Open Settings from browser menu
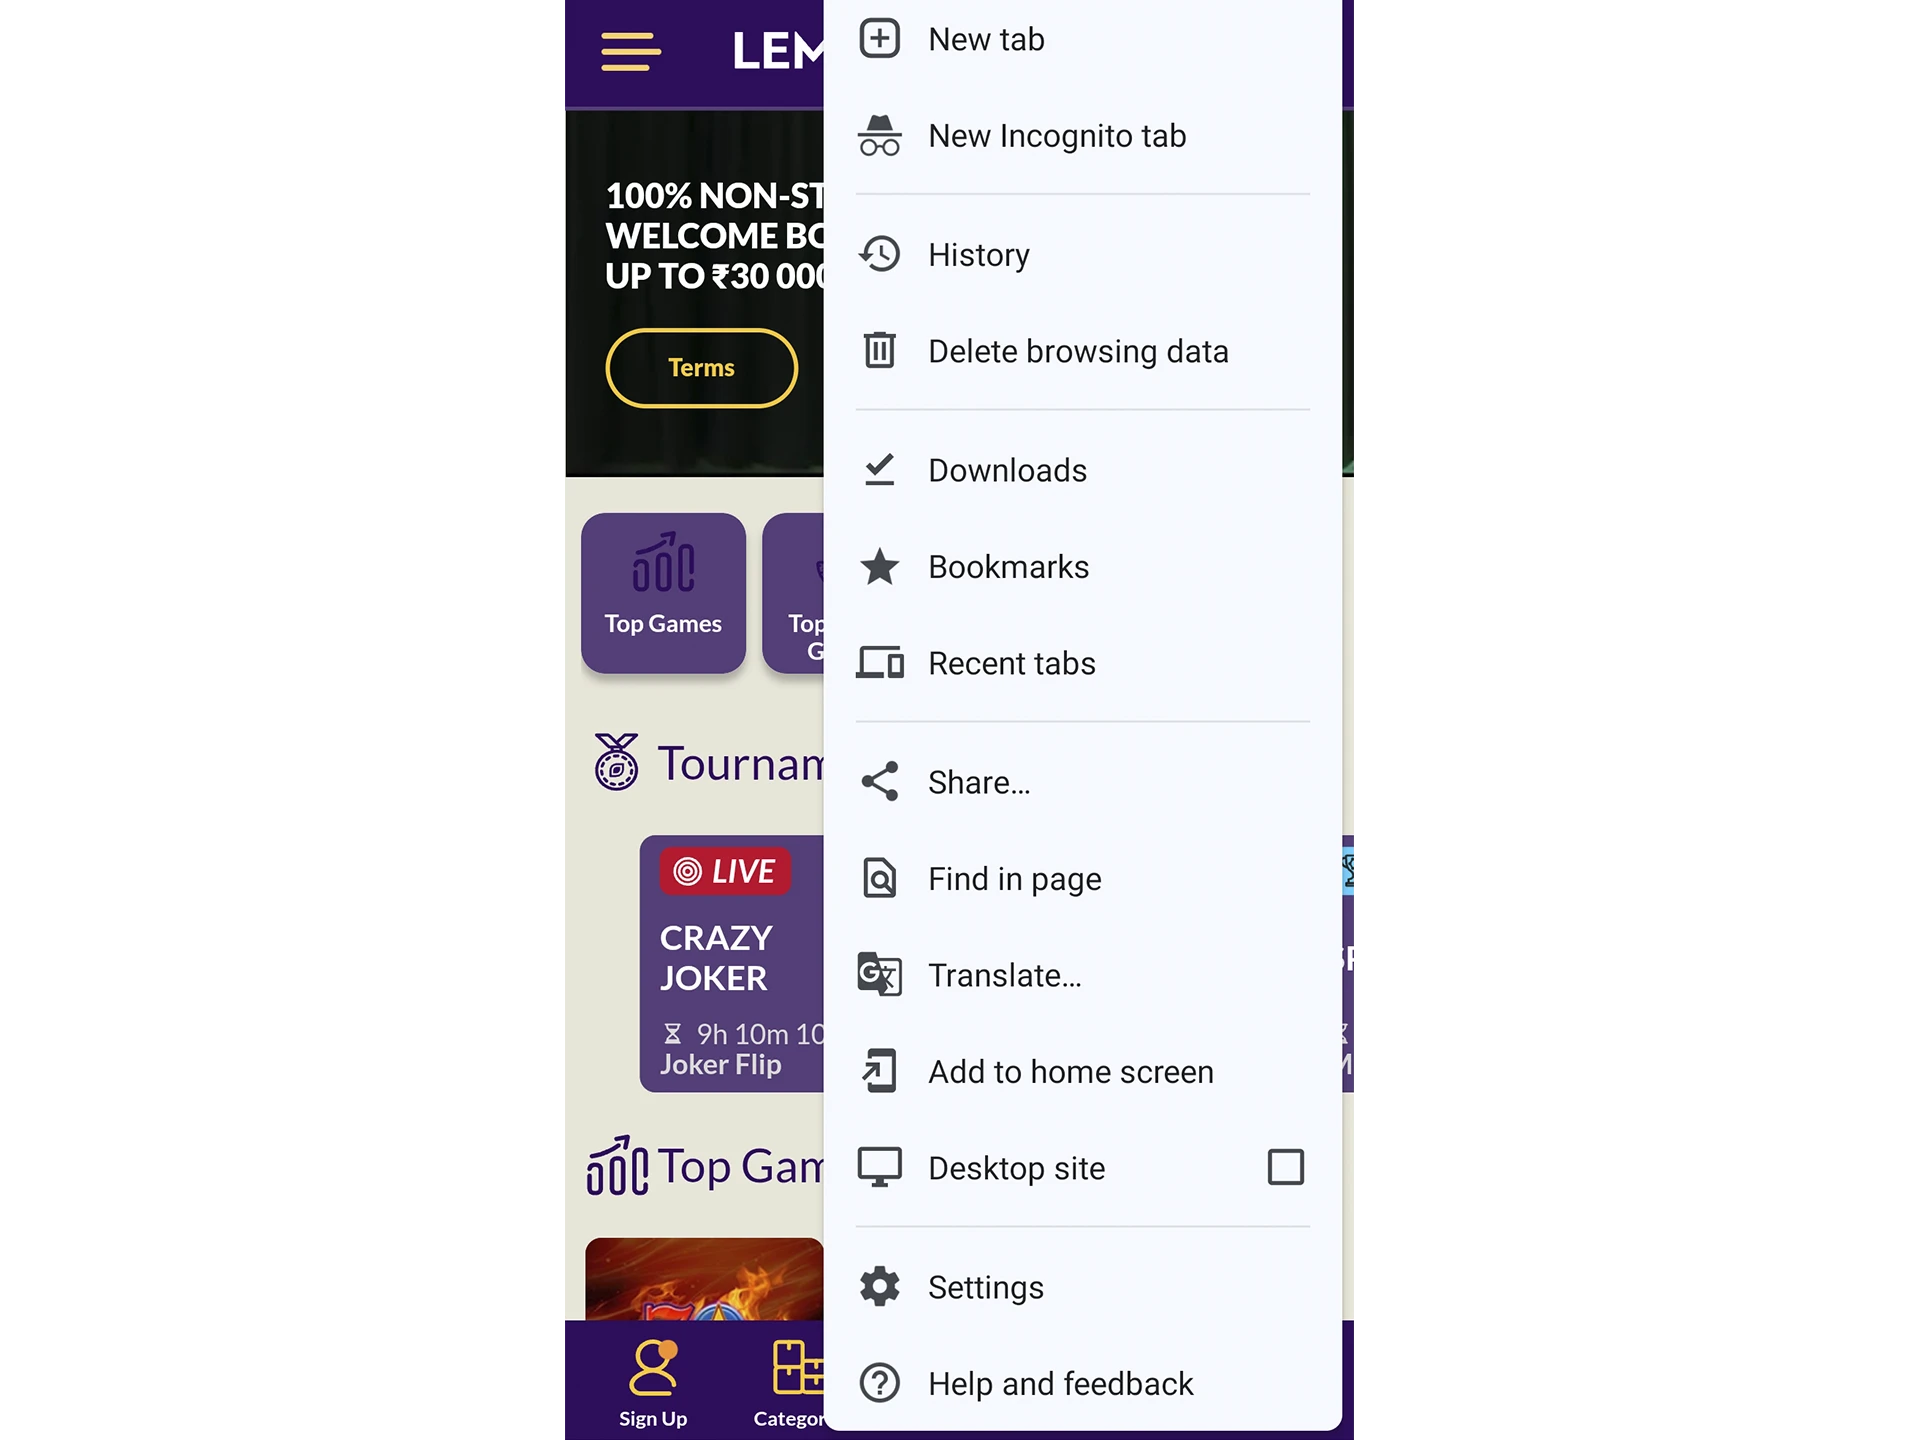This screenshot has width=1920, height=1440. pyautogui.click(x=986, y=1287)
